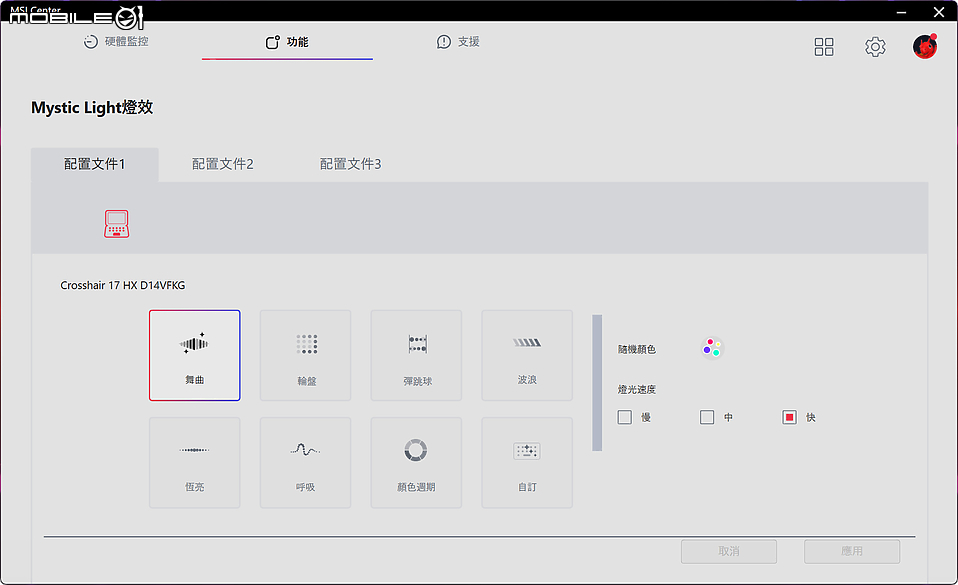Open the user profile dragon avatar

pos(925,46)
